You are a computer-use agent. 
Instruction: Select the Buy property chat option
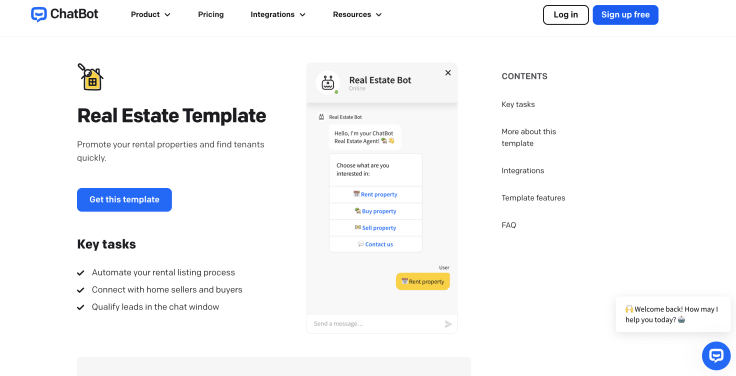pyautogui.click(x=376, y=211)
